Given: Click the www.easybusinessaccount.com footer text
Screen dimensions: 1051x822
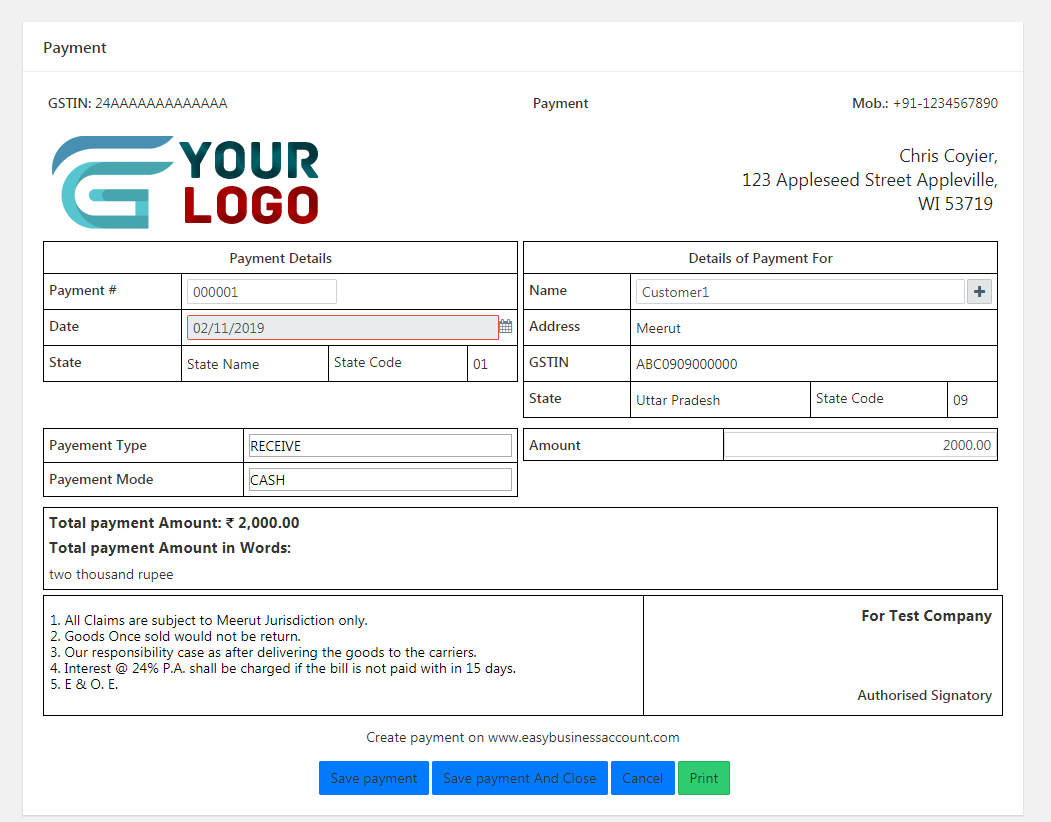Looking at the screenshot, I should click(583, 738).
